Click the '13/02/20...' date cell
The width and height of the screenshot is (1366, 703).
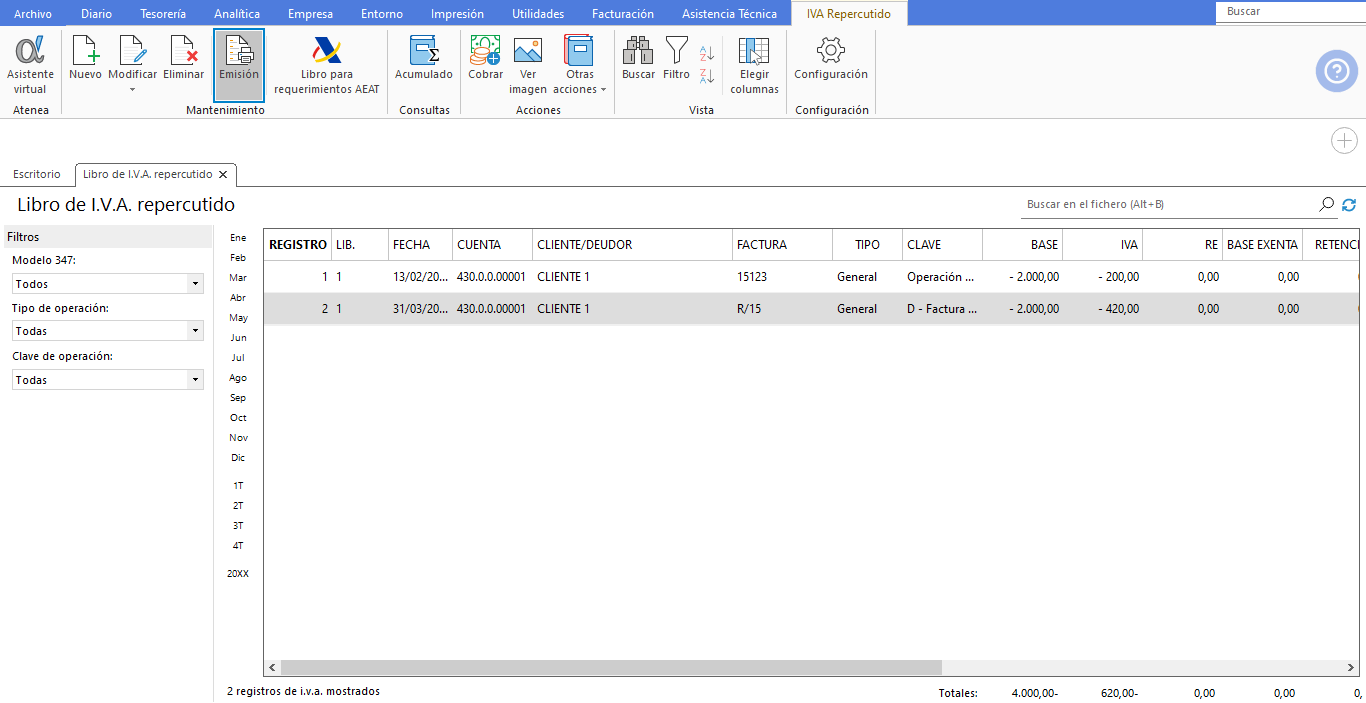(x=421, y=277)
